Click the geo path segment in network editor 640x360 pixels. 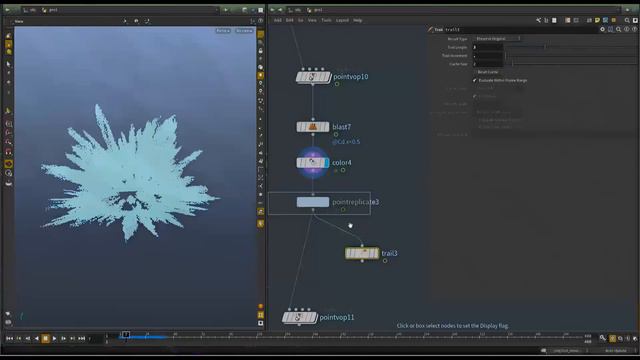(316, 10)
